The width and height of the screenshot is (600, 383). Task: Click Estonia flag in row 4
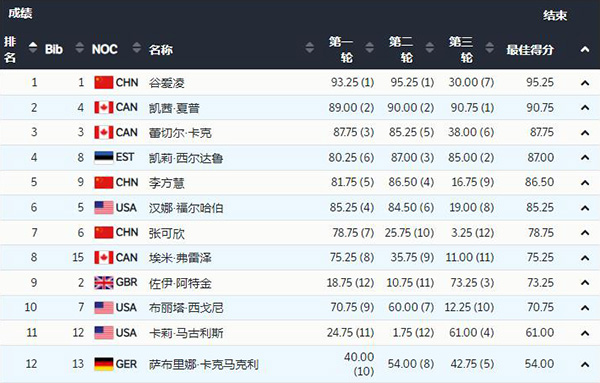[104, 157]
